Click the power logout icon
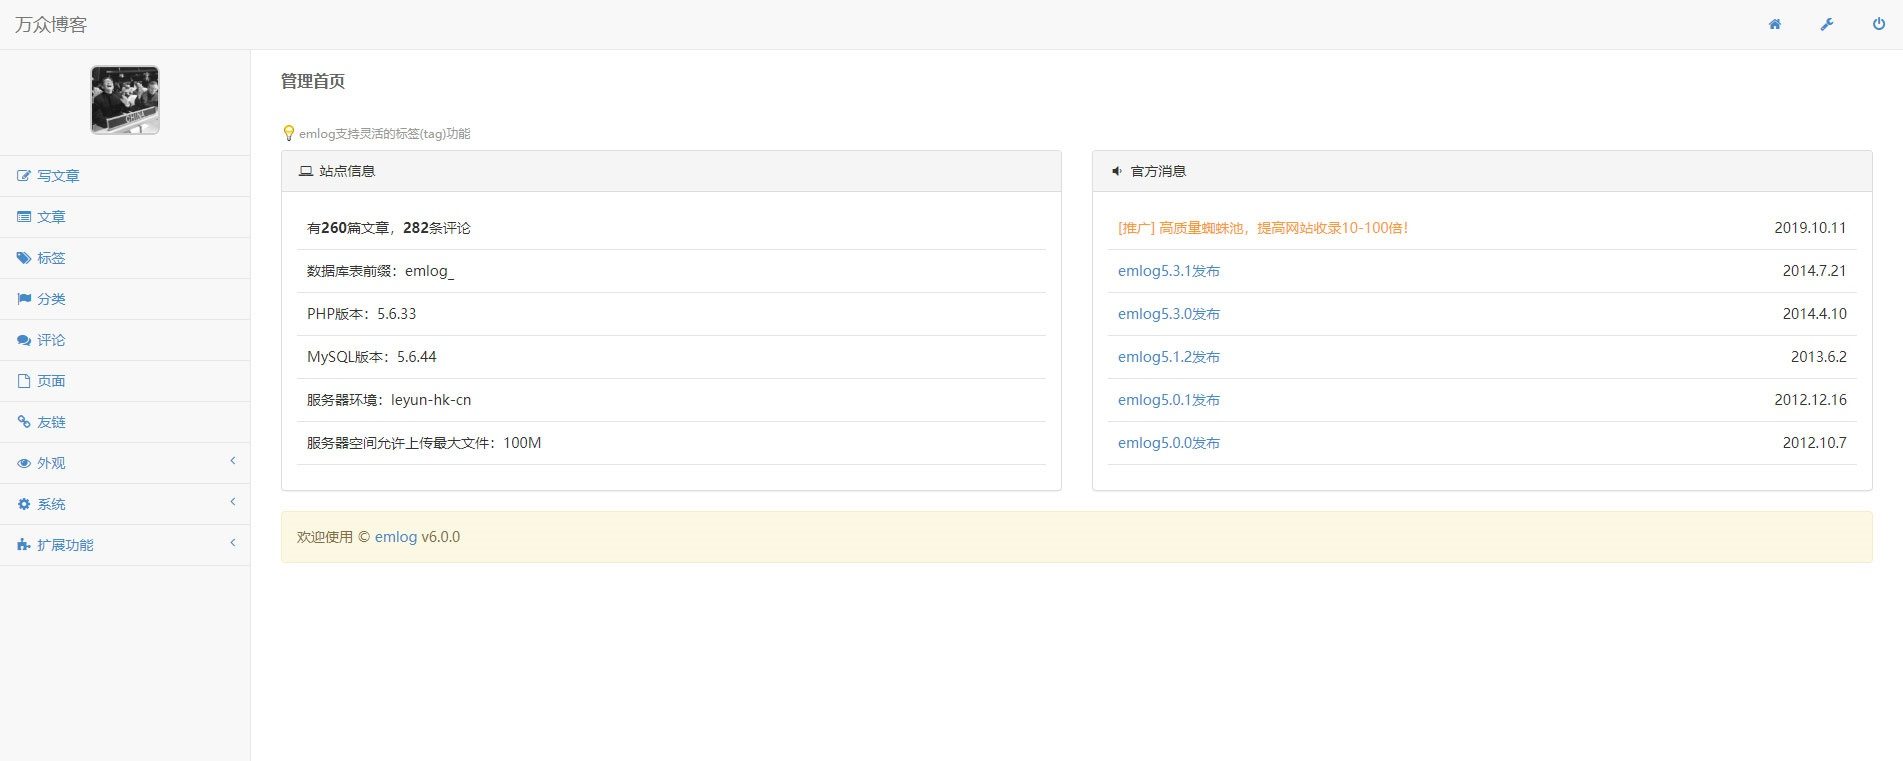The height and width of the screenshot is (761, 1903). 1878,25
